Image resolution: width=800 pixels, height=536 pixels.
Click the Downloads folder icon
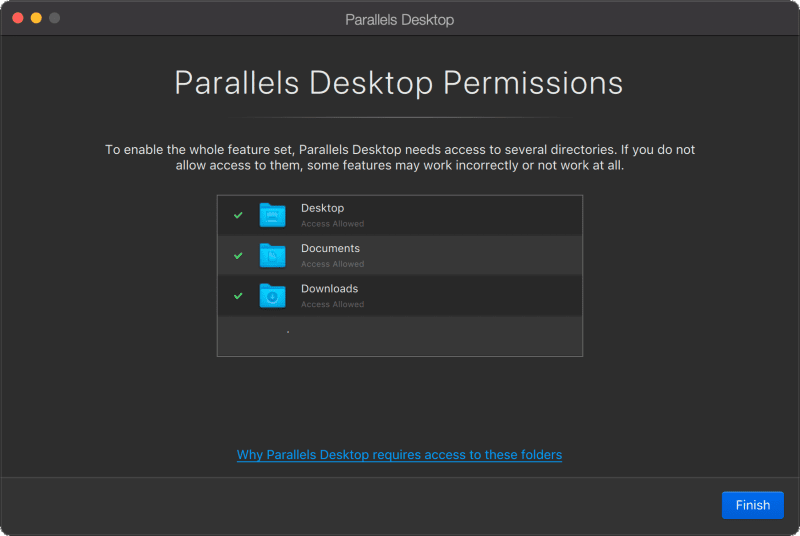coord(272,295)
